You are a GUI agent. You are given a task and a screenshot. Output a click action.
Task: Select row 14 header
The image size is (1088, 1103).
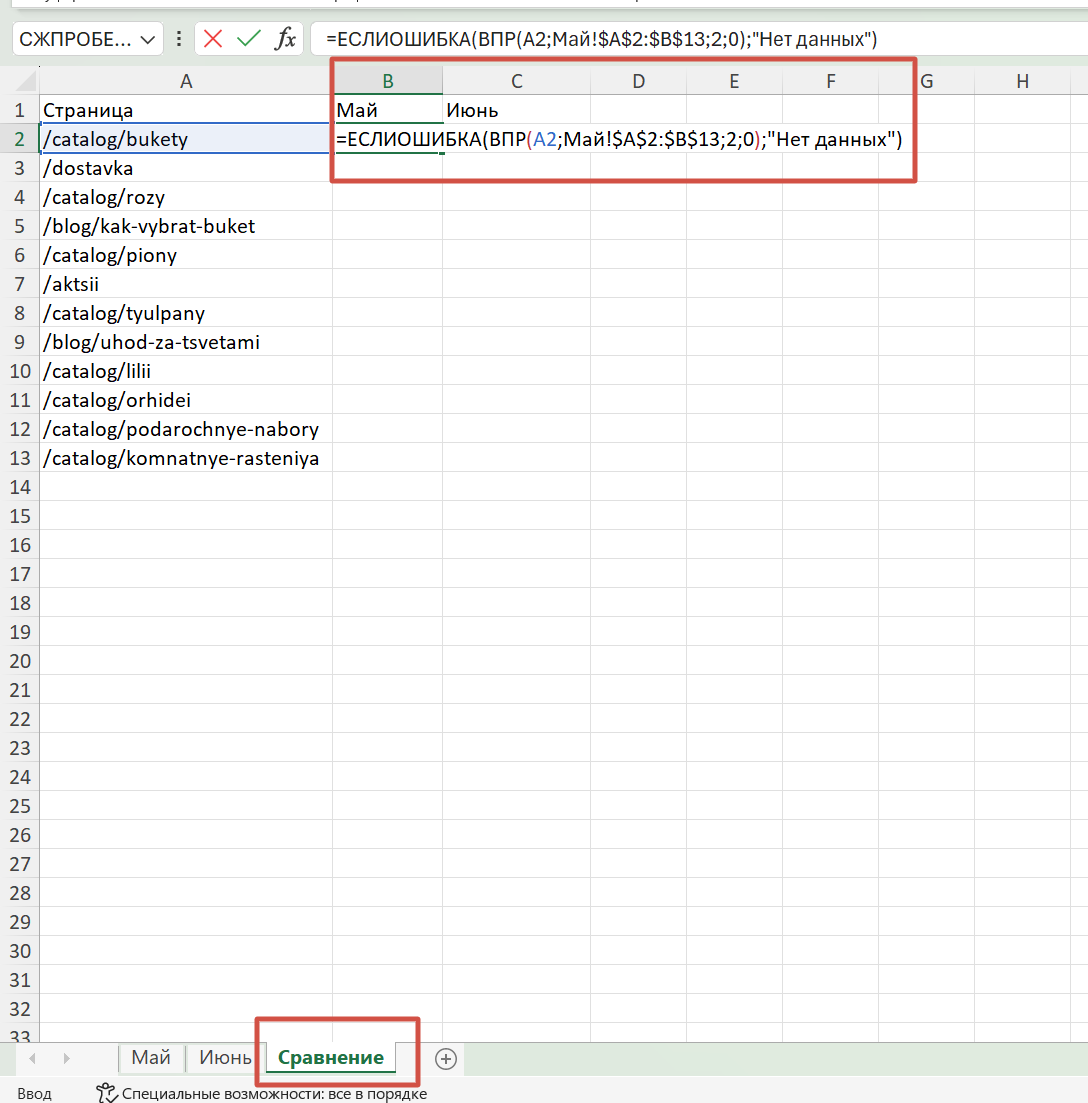pos(20,487)
